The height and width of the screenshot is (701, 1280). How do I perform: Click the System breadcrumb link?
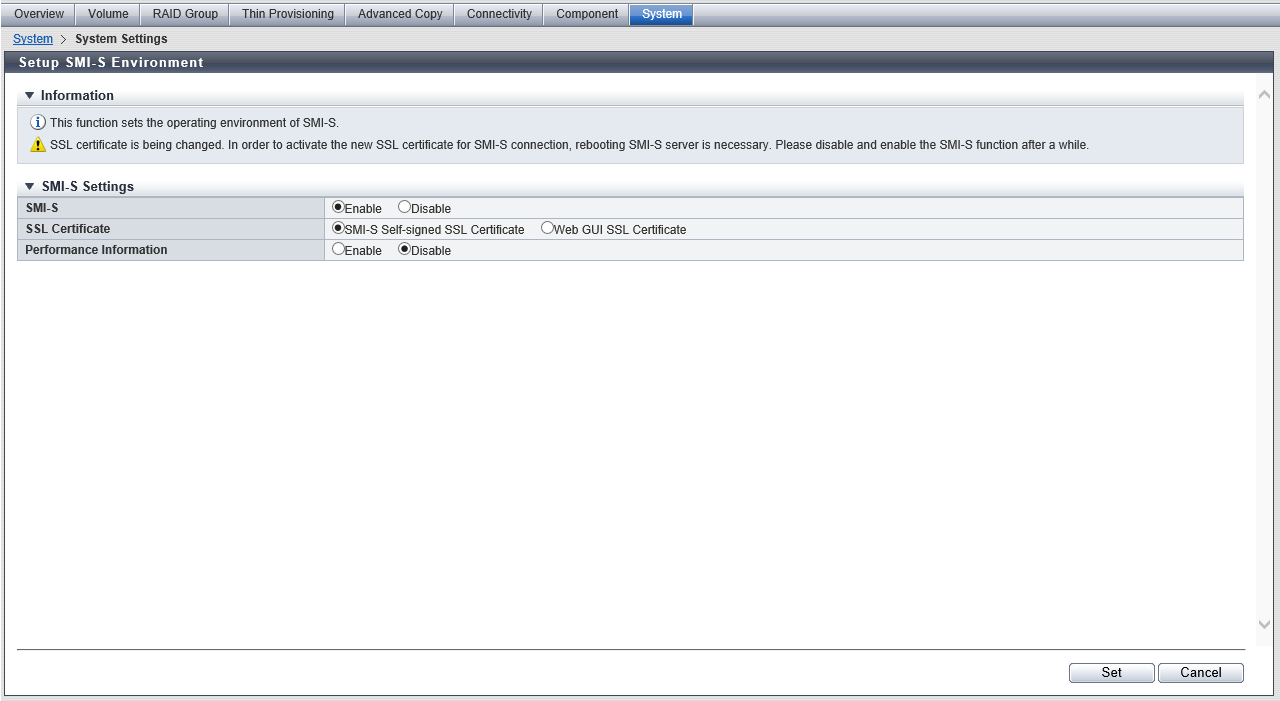click(33, 39)
